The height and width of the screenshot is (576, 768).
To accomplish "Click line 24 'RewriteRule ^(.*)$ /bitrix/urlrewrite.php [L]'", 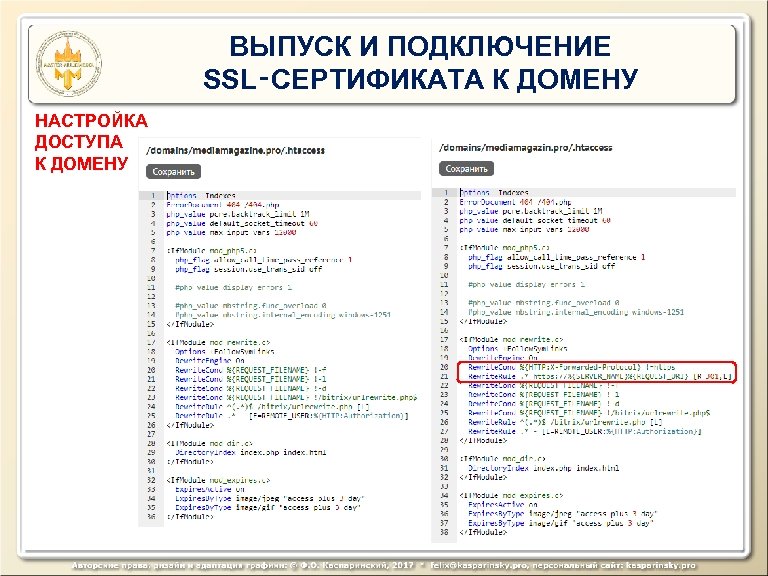I will click(272, 407).
